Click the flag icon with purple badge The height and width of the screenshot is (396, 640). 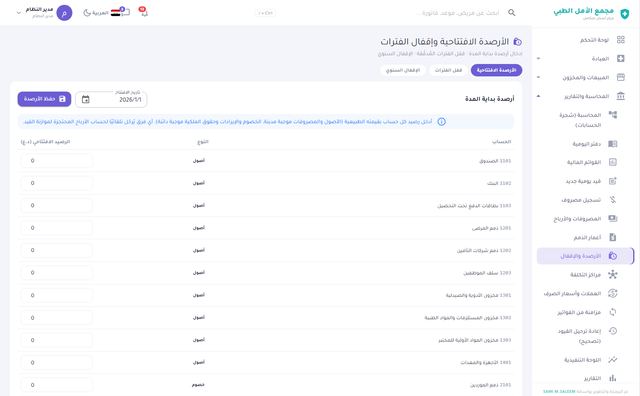click(119, 12)
